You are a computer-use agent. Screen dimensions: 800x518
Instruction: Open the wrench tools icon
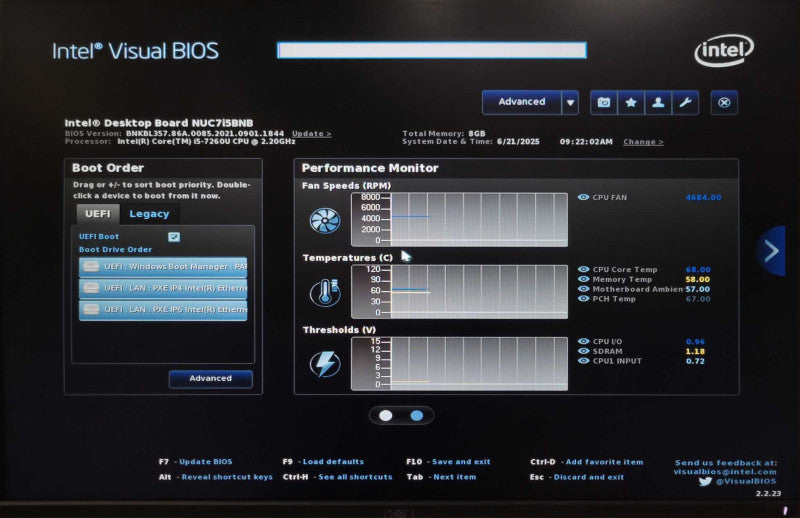(685, 103)
